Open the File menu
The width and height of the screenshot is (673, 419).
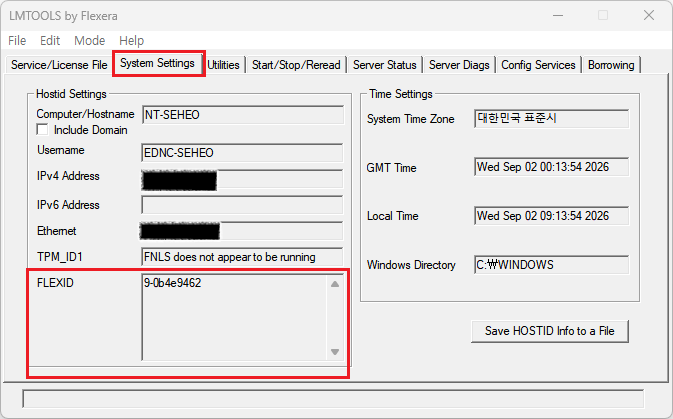(x=17, y=40)
